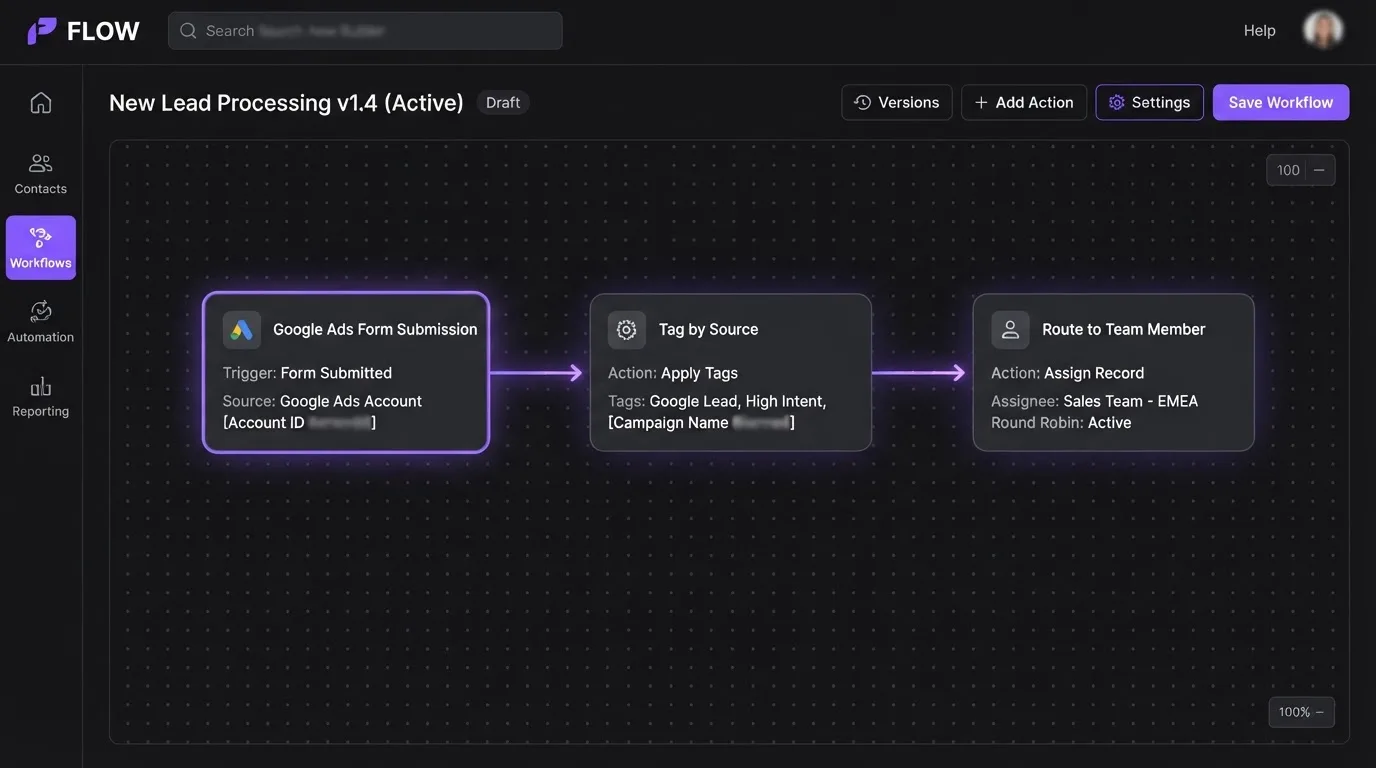Image resolution: width=1376 pixels, height=768 pixels.
Task: Click the search magnifier icon
Action: point(188,31)
